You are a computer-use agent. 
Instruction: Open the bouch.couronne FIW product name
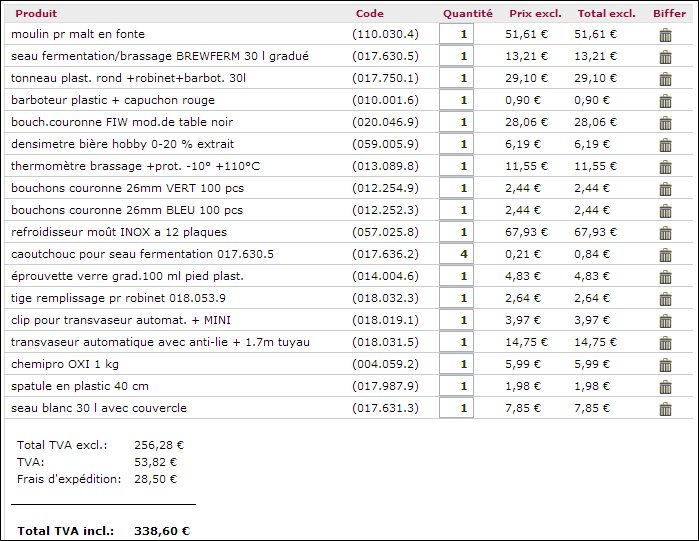pyautogui.click(x=108, y=122)
